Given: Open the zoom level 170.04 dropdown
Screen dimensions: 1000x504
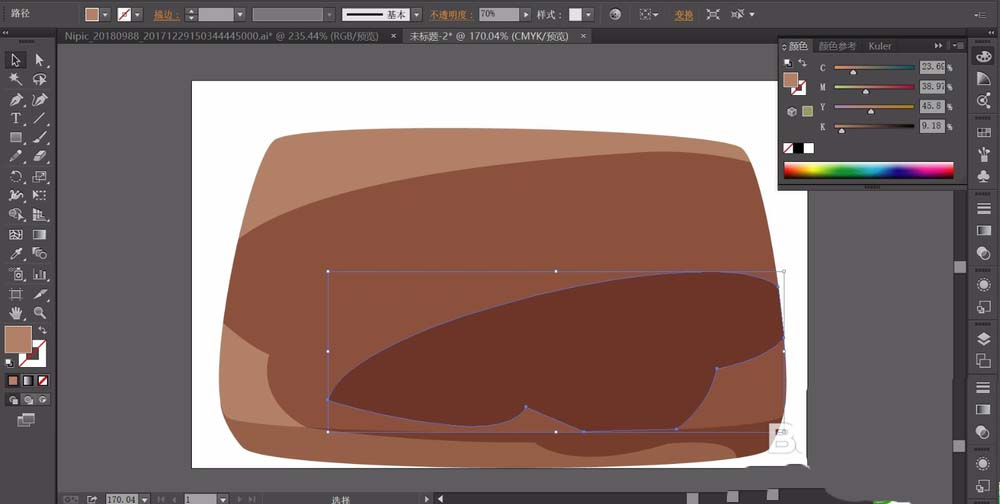Looking at the screenshot, I should click(145, 499).
